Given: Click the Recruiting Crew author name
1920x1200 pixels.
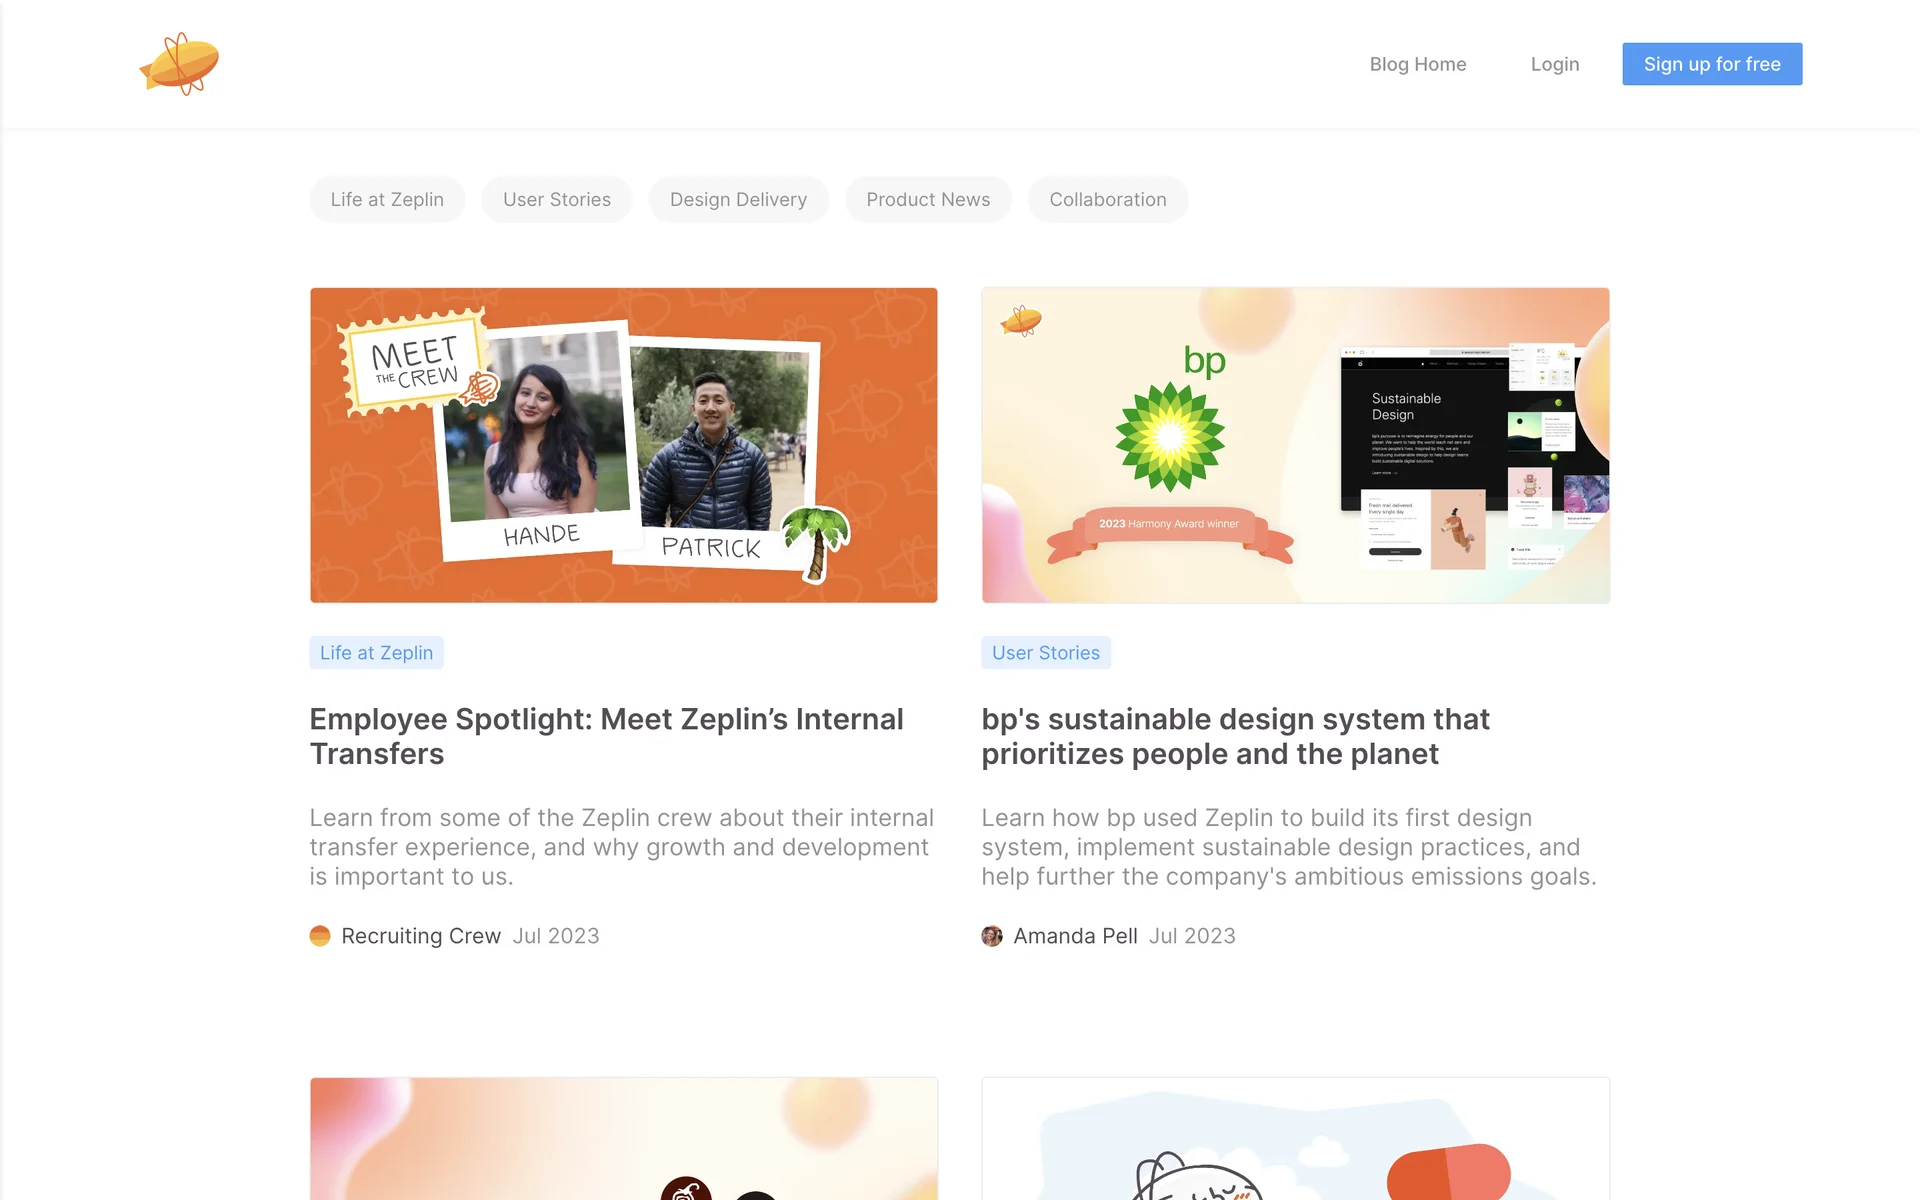Looking at the screenshot, I should coord(421,936).
